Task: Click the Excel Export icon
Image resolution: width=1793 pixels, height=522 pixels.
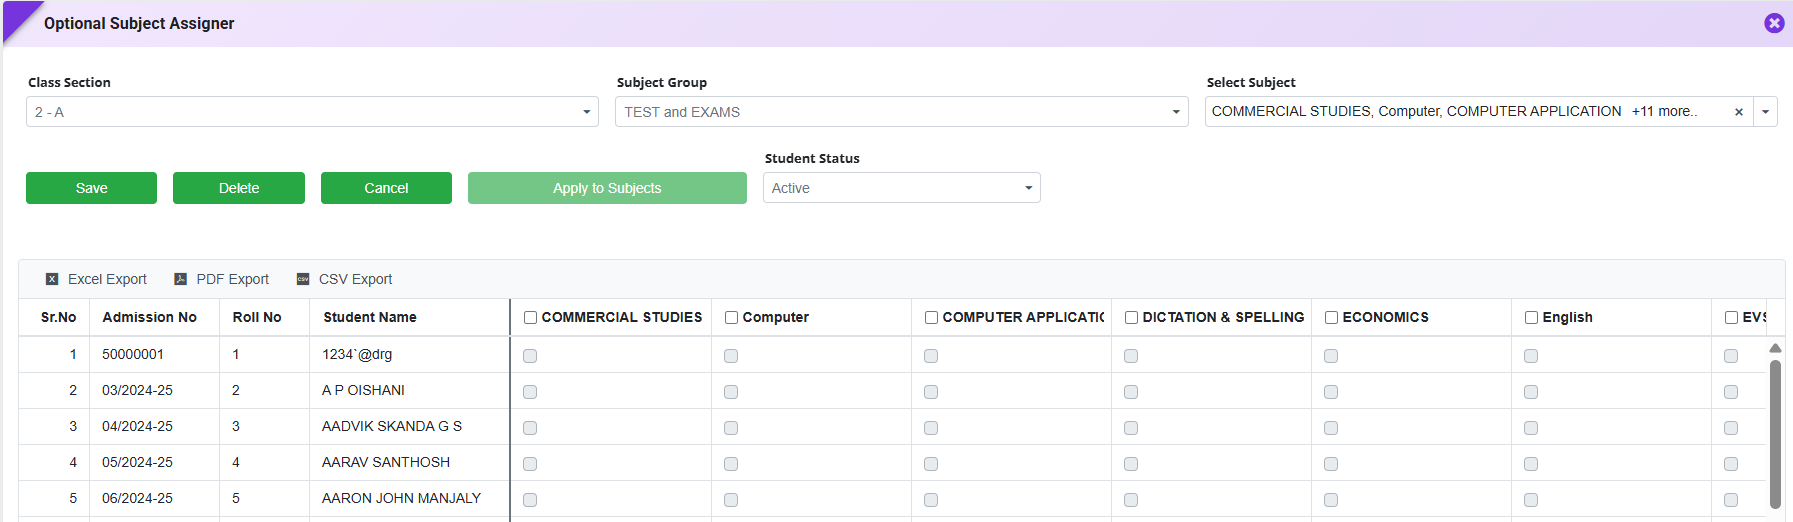Action: point(52,279)
